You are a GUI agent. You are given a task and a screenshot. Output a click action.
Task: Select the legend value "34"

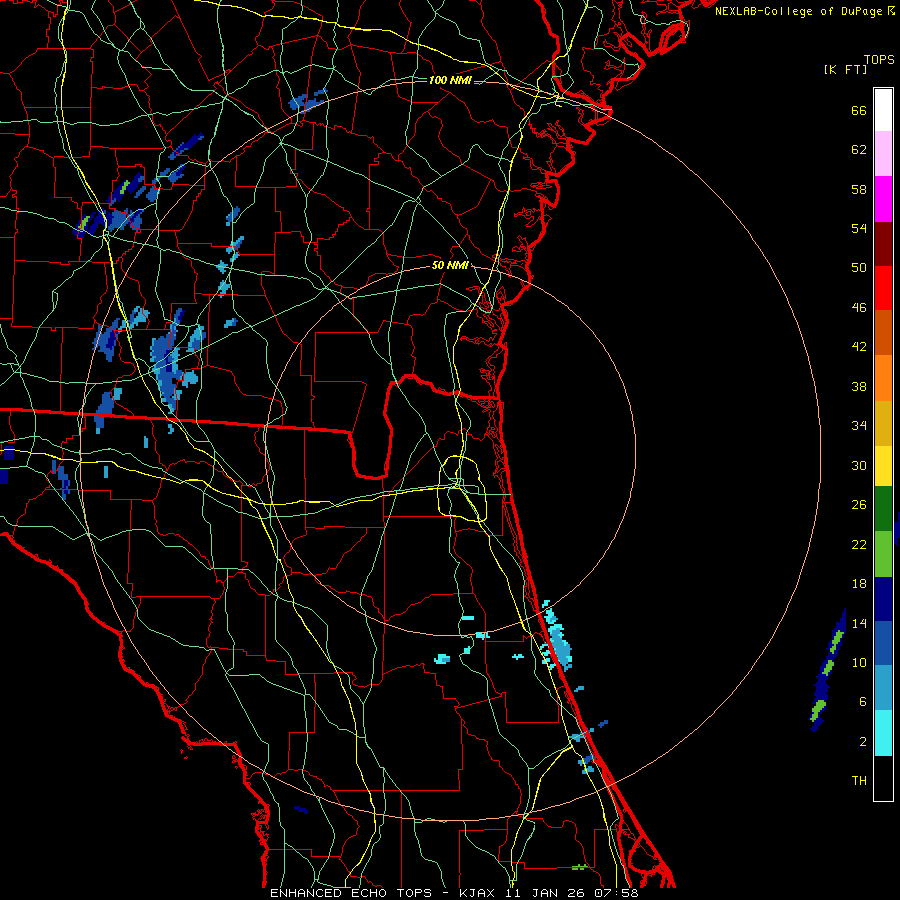[859, 426]
